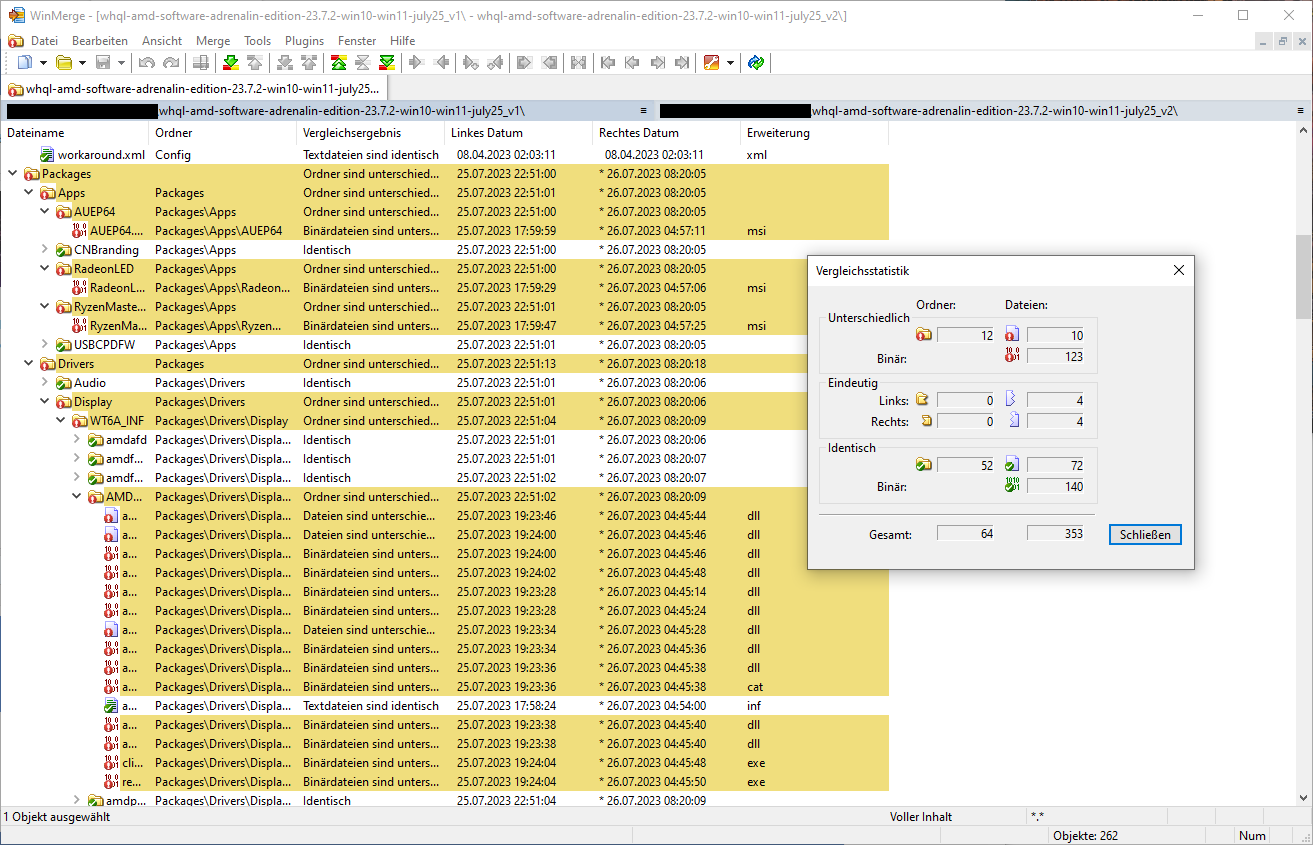This screenshot has height=845, width=1313.
Task: Sort by Dateiname column header
Action: tap(76, 133)
